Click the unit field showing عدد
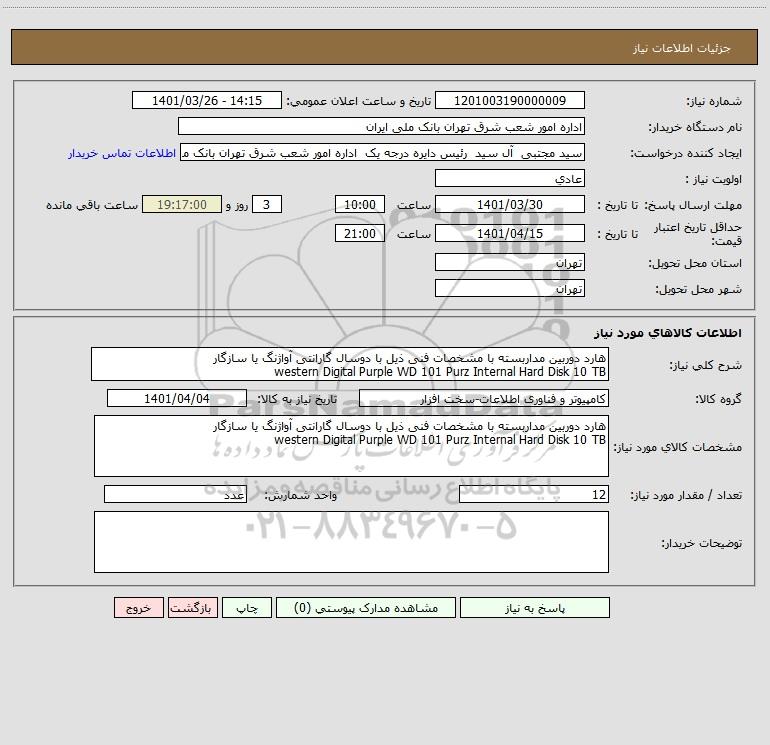The width and height of the screenshot is (770, 745). (x=175, y=495)
